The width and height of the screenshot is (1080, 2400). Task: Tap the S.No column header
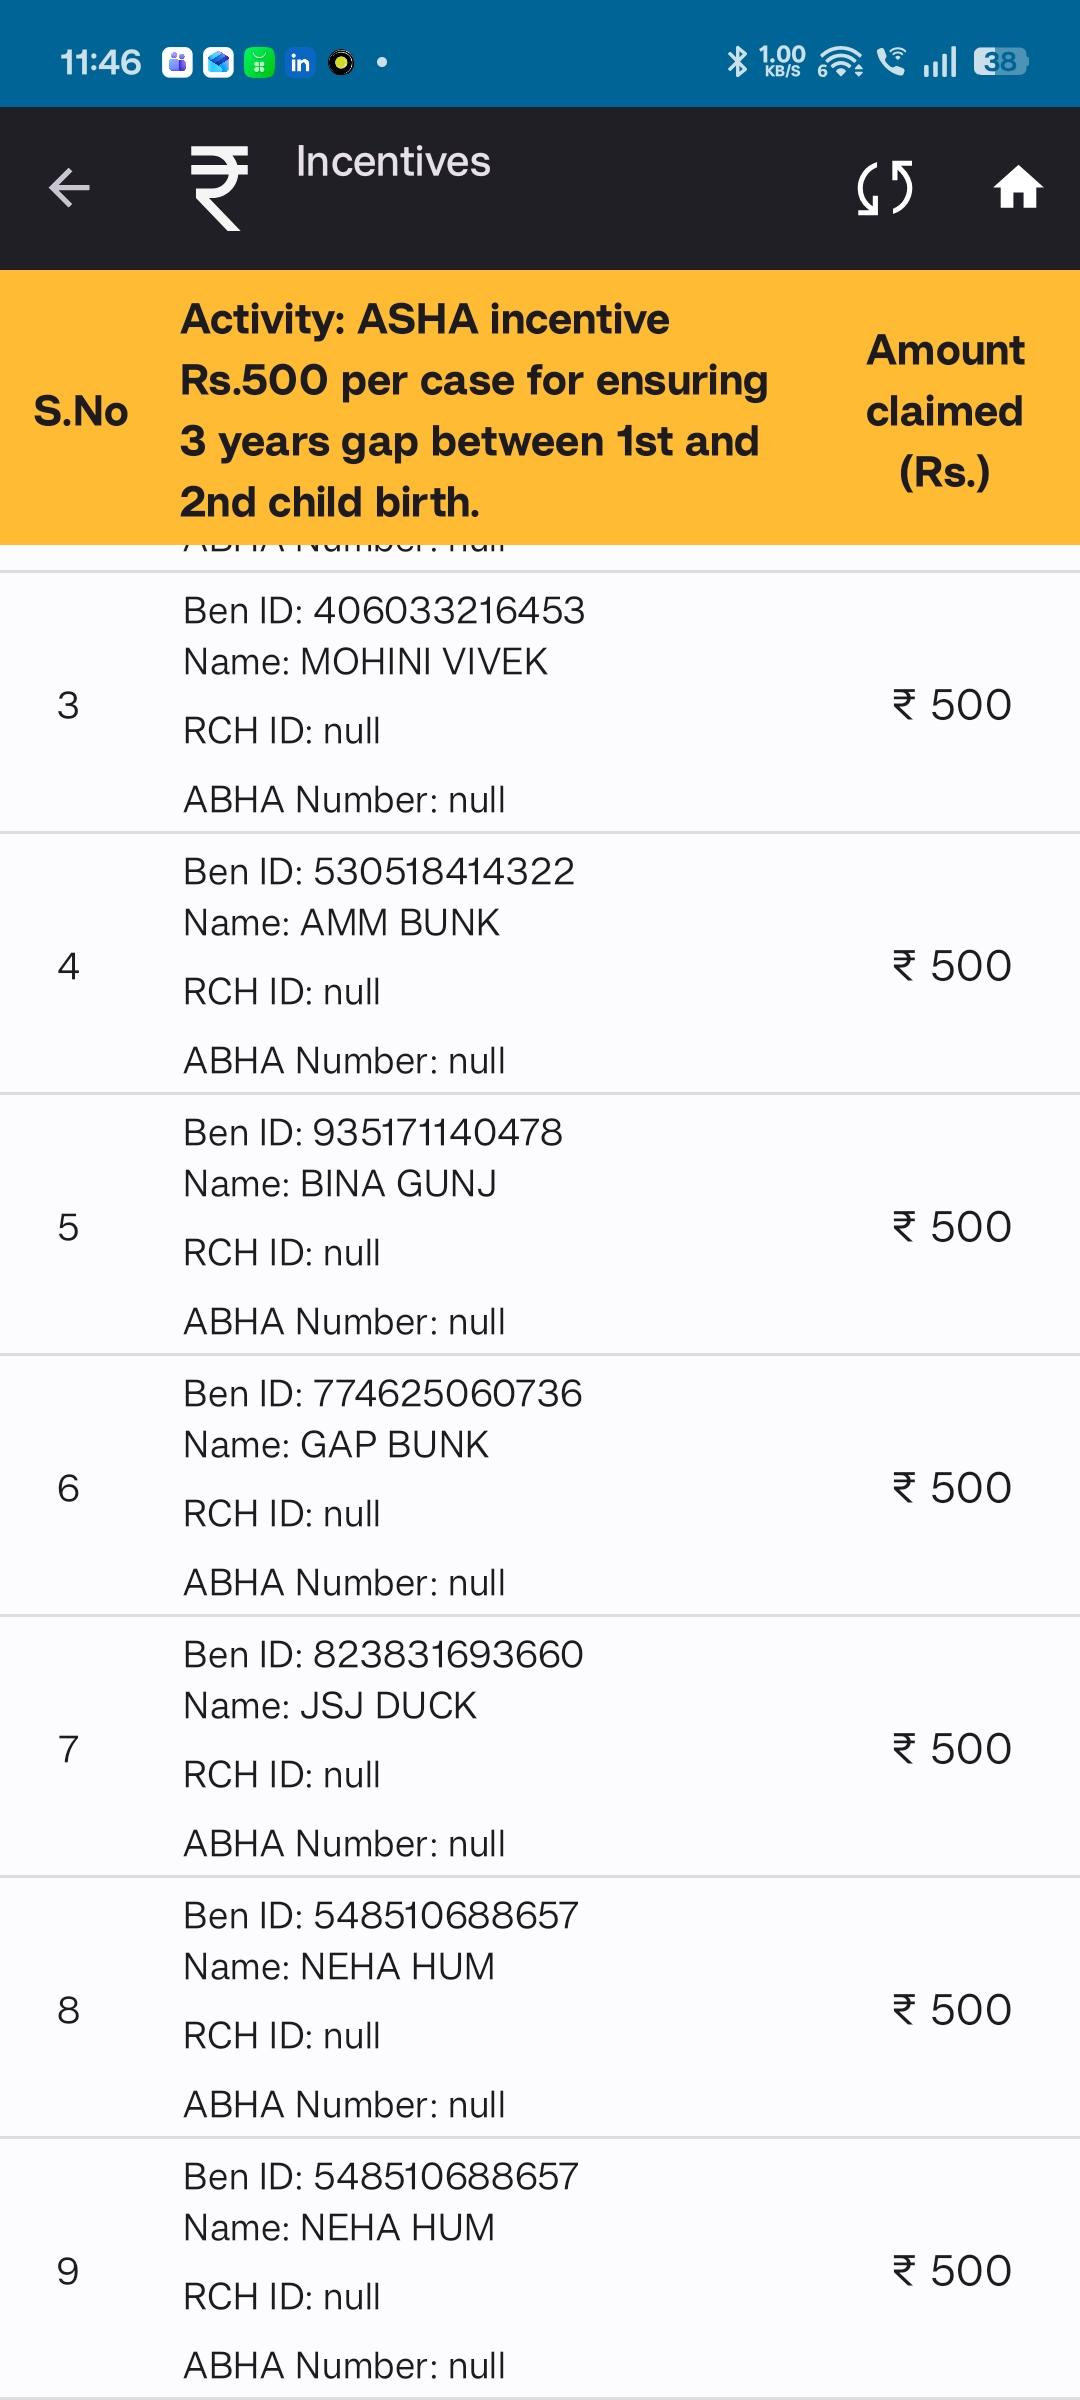coord(81,411)
